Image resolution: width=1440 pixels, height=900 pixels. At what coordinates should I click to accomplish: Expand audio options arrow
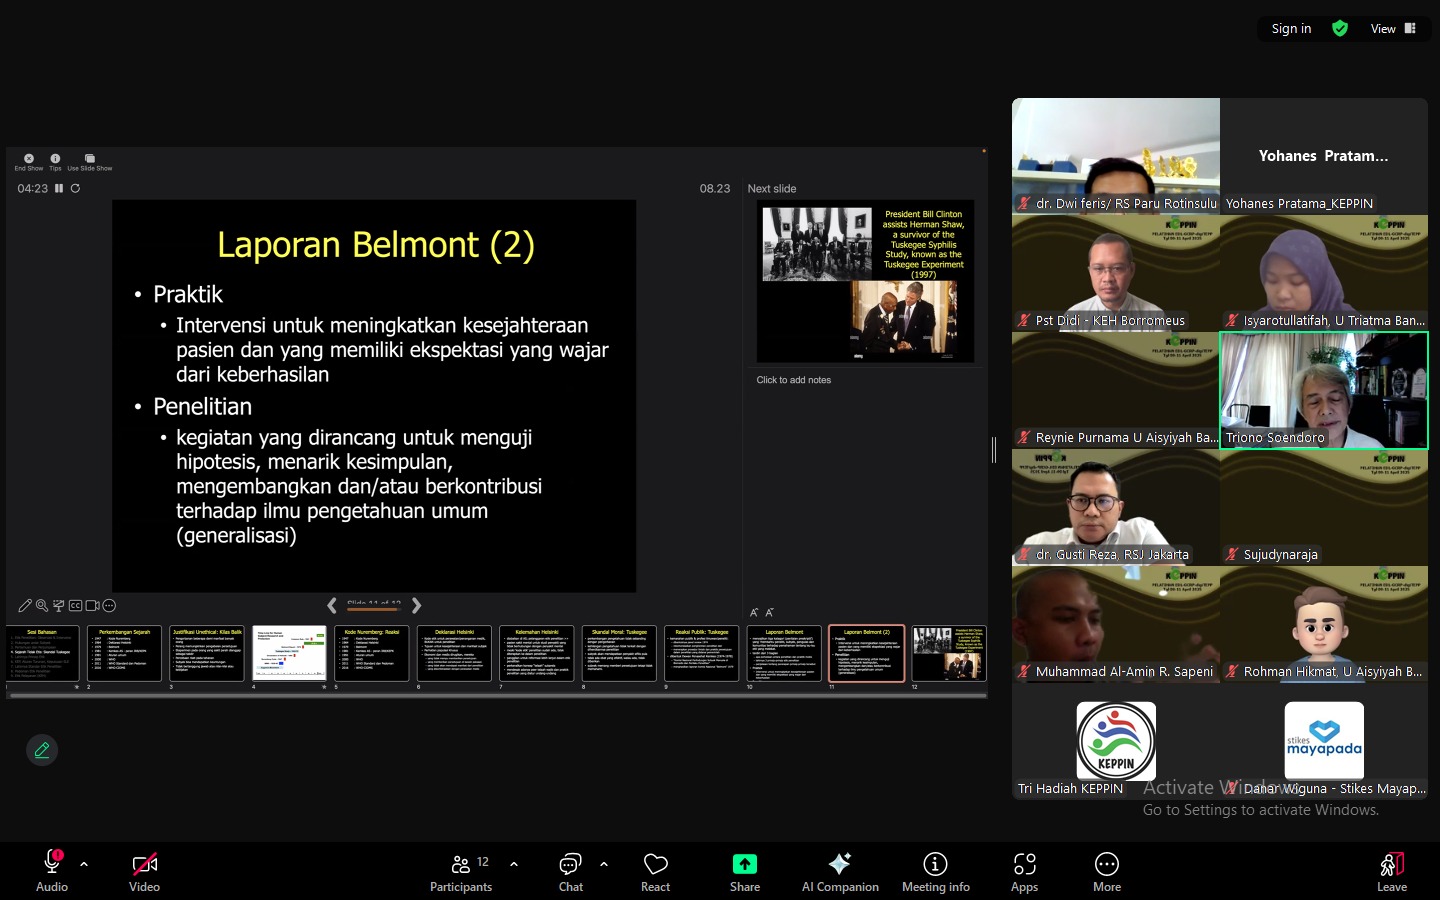[84, 863]
